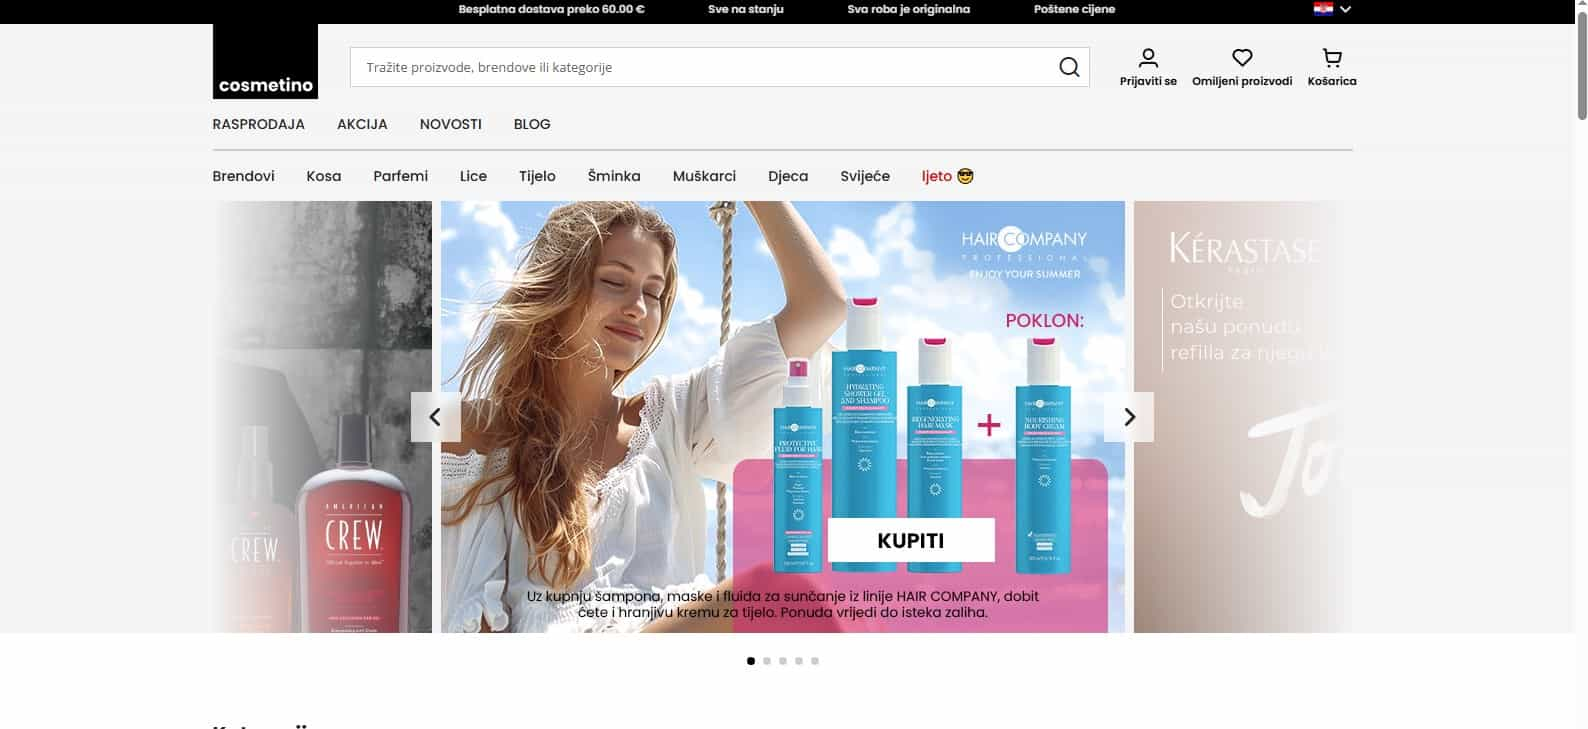Viewport: 1588px width, 729px height.
Task: Open the Kérastase banner slide
Action: click(1243, 417)
